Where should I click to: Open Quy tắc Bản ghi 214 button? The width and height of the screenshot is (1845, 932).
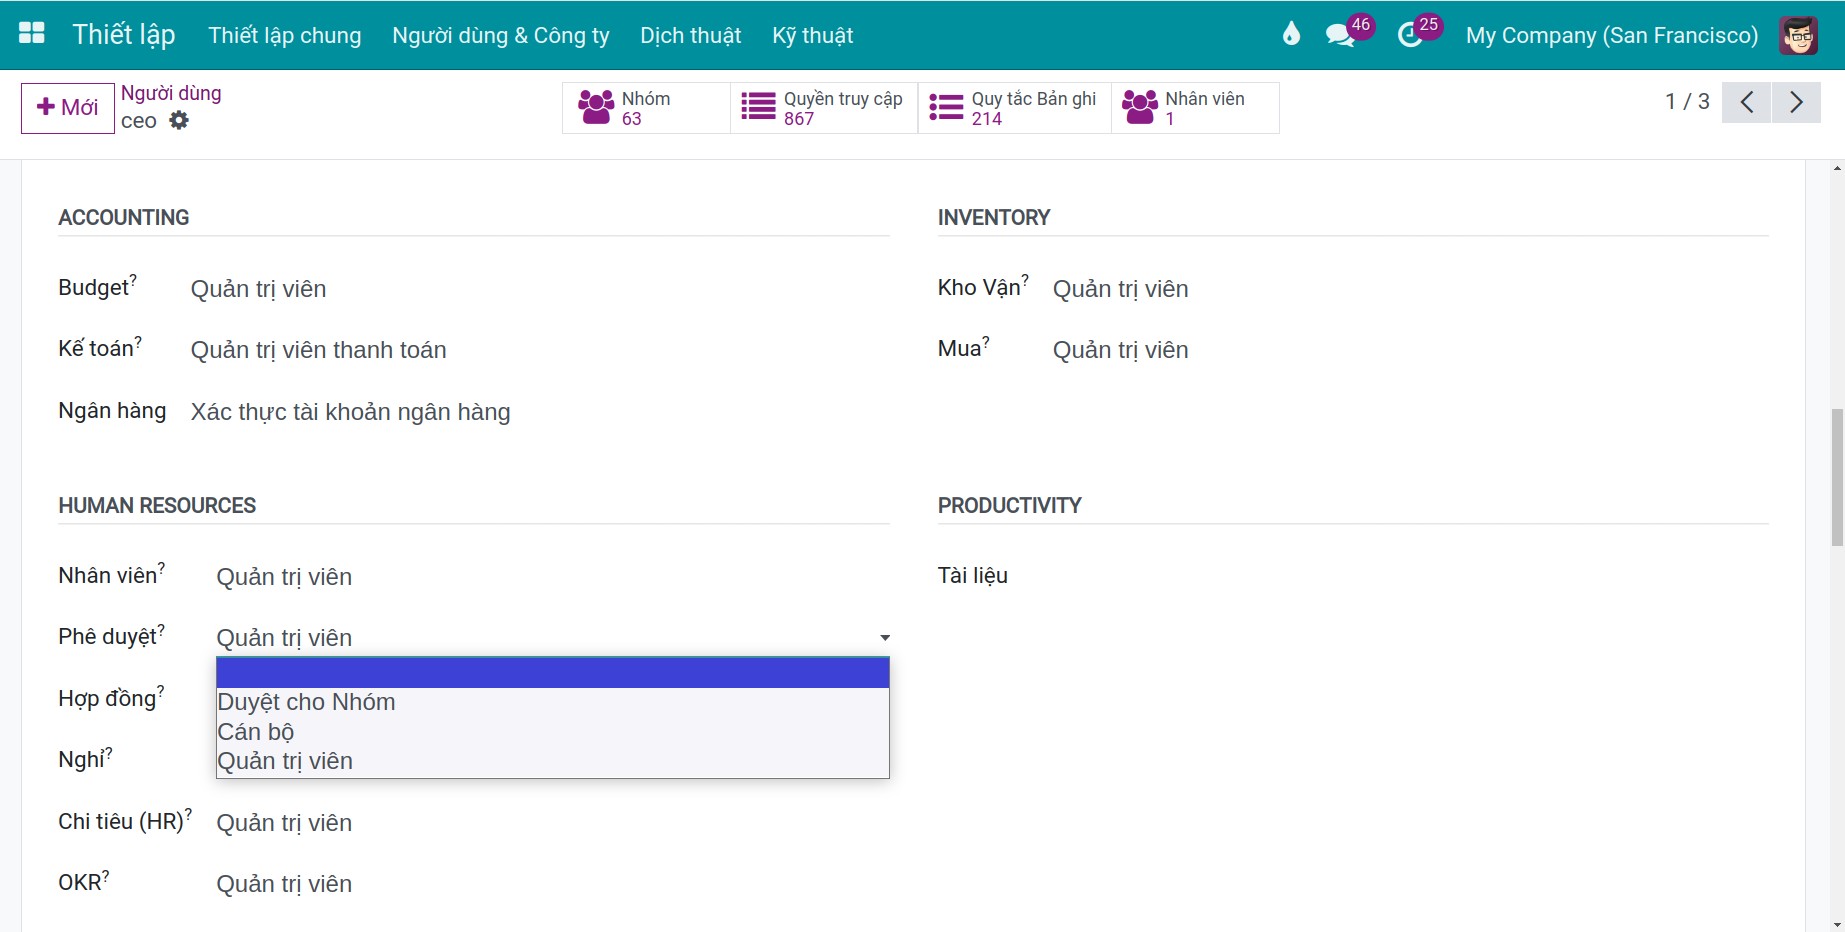tap(1015, 108)
